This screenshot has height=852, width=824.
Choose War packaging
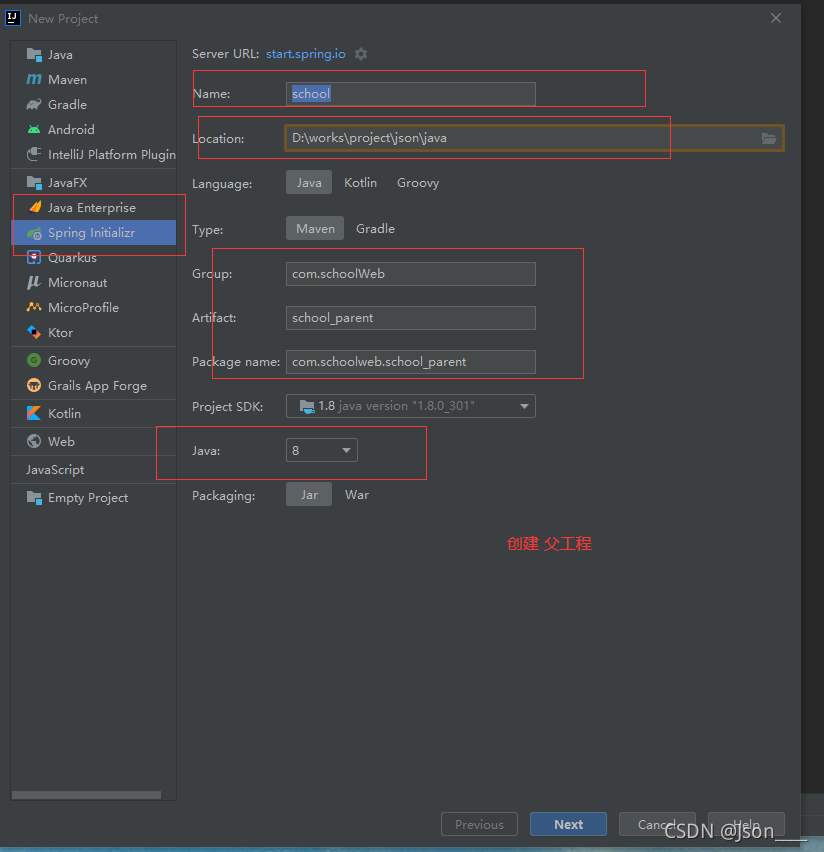357,494
